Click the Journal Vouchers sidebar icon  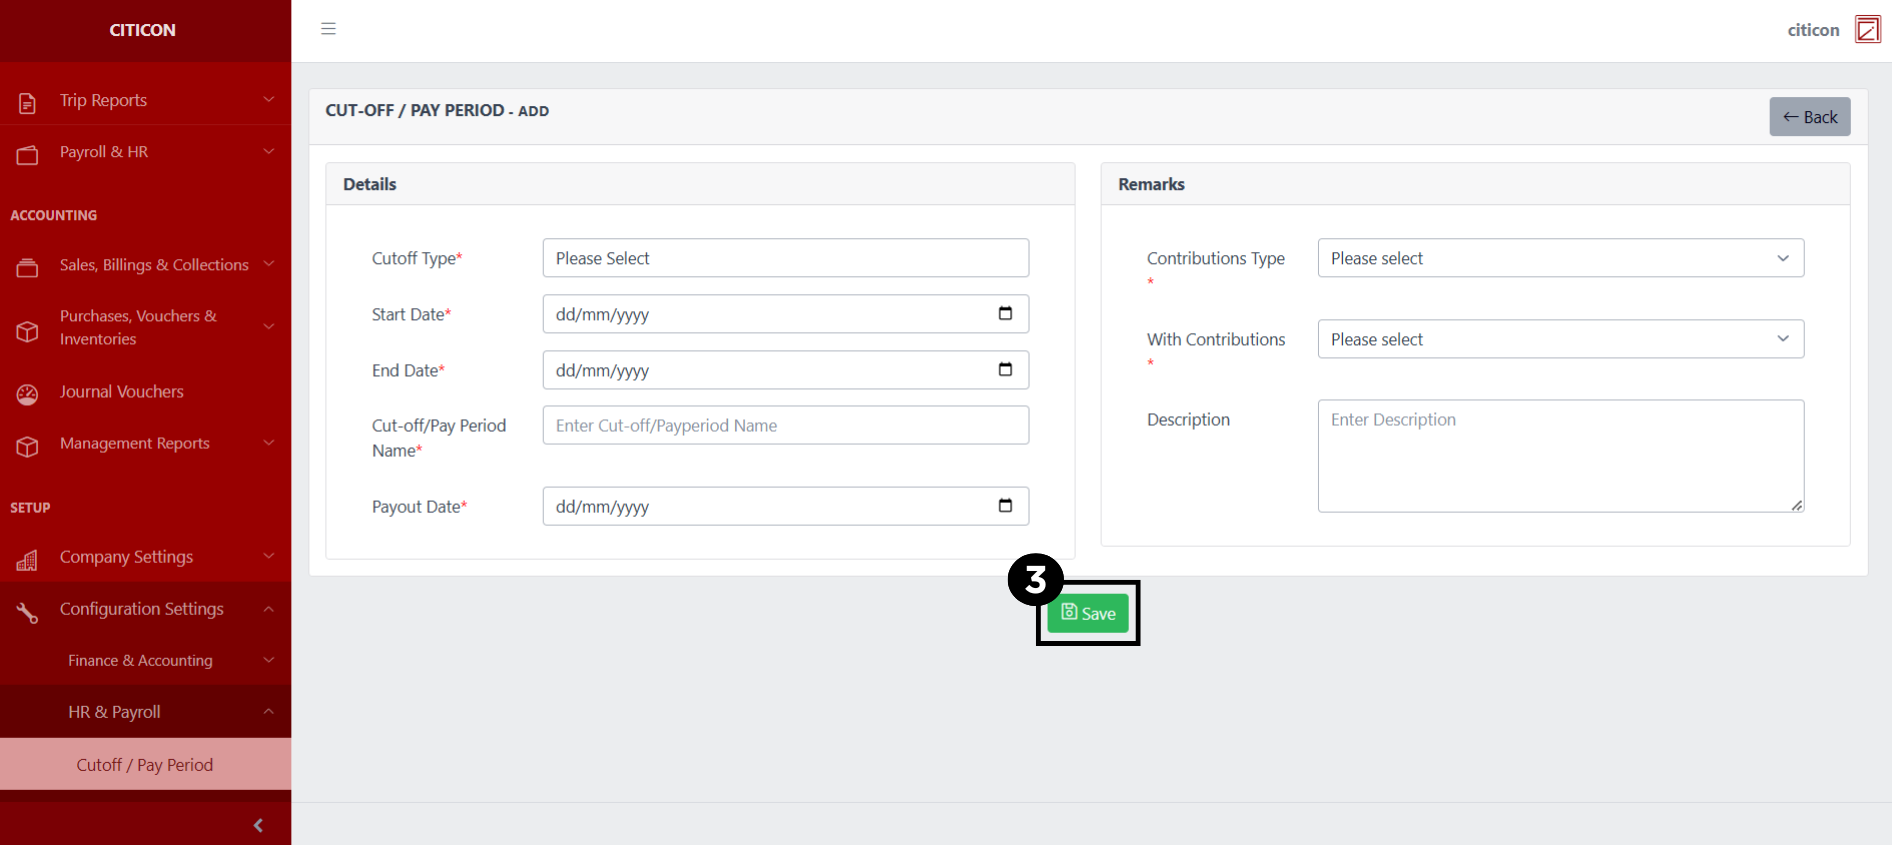click(x=28, y=394)
